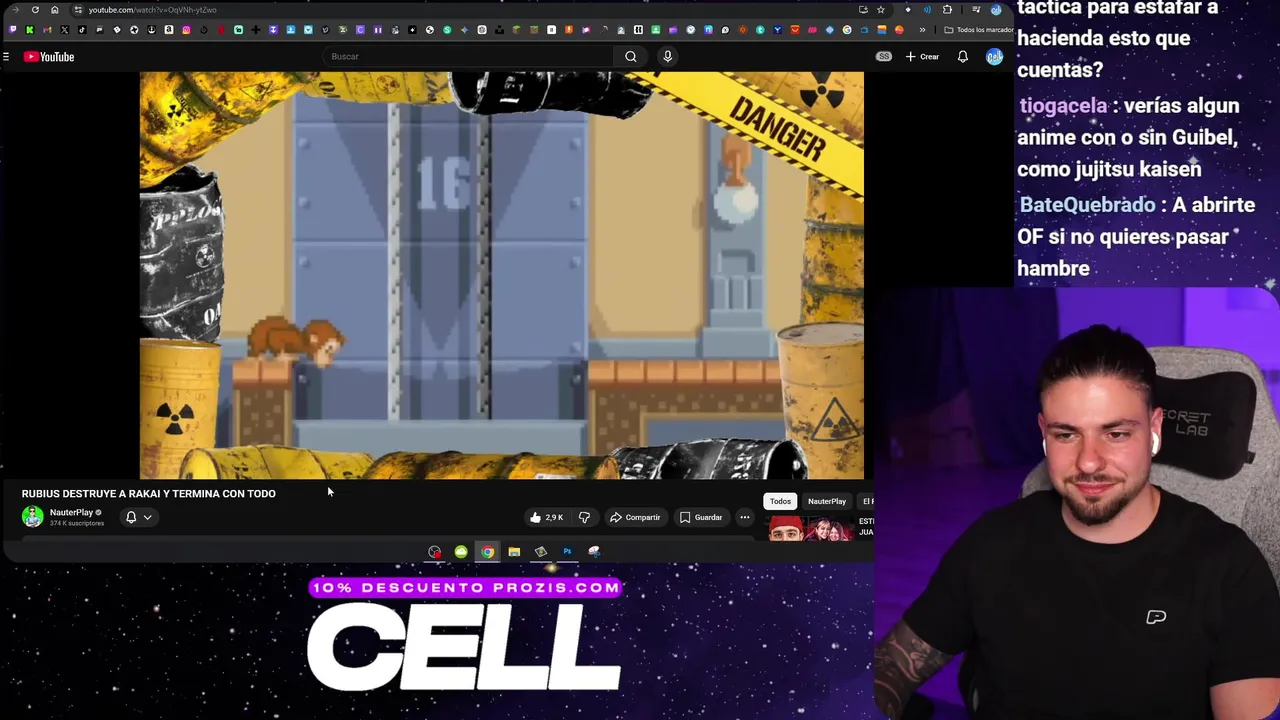1280x720 pixels.
Task: Like the video with 2,9 K likes
Action: (x=546, y=517)
